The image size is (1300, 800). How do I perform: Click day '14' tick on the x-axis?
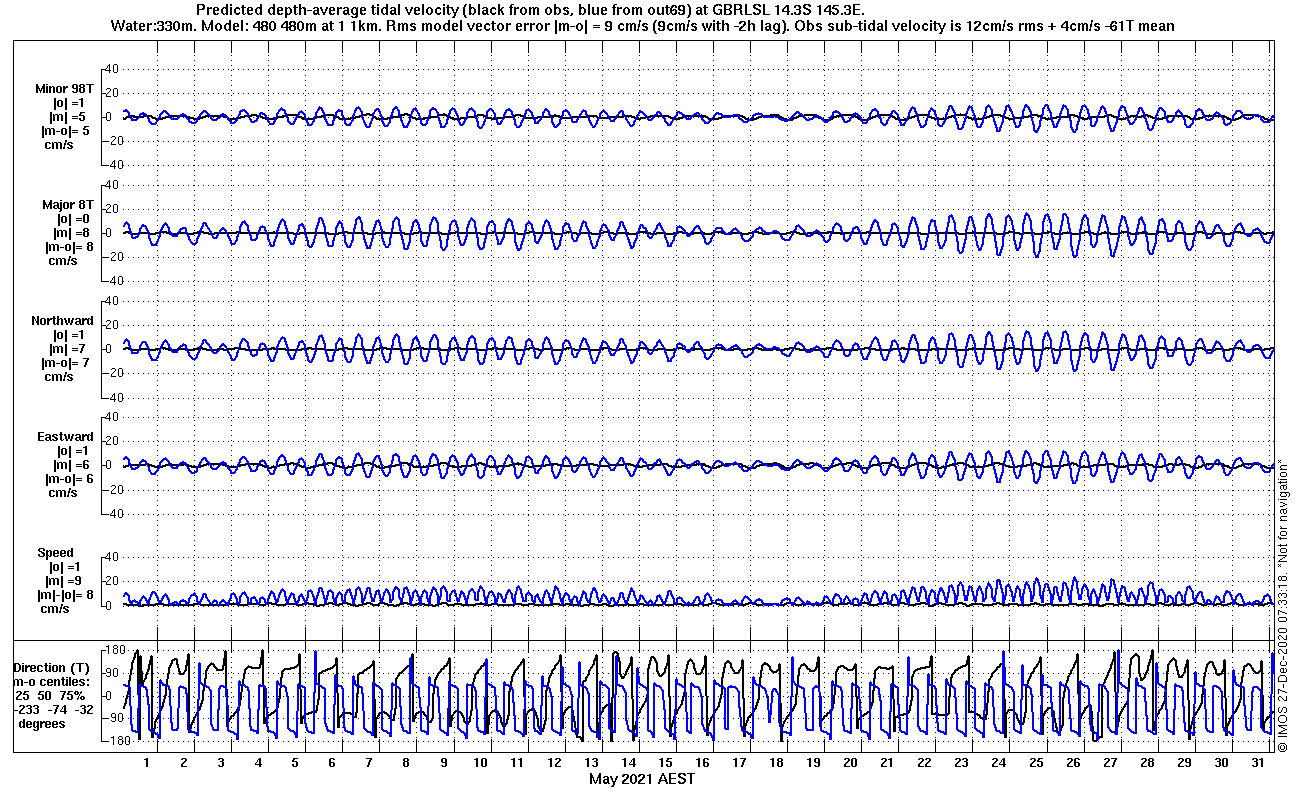628,762
